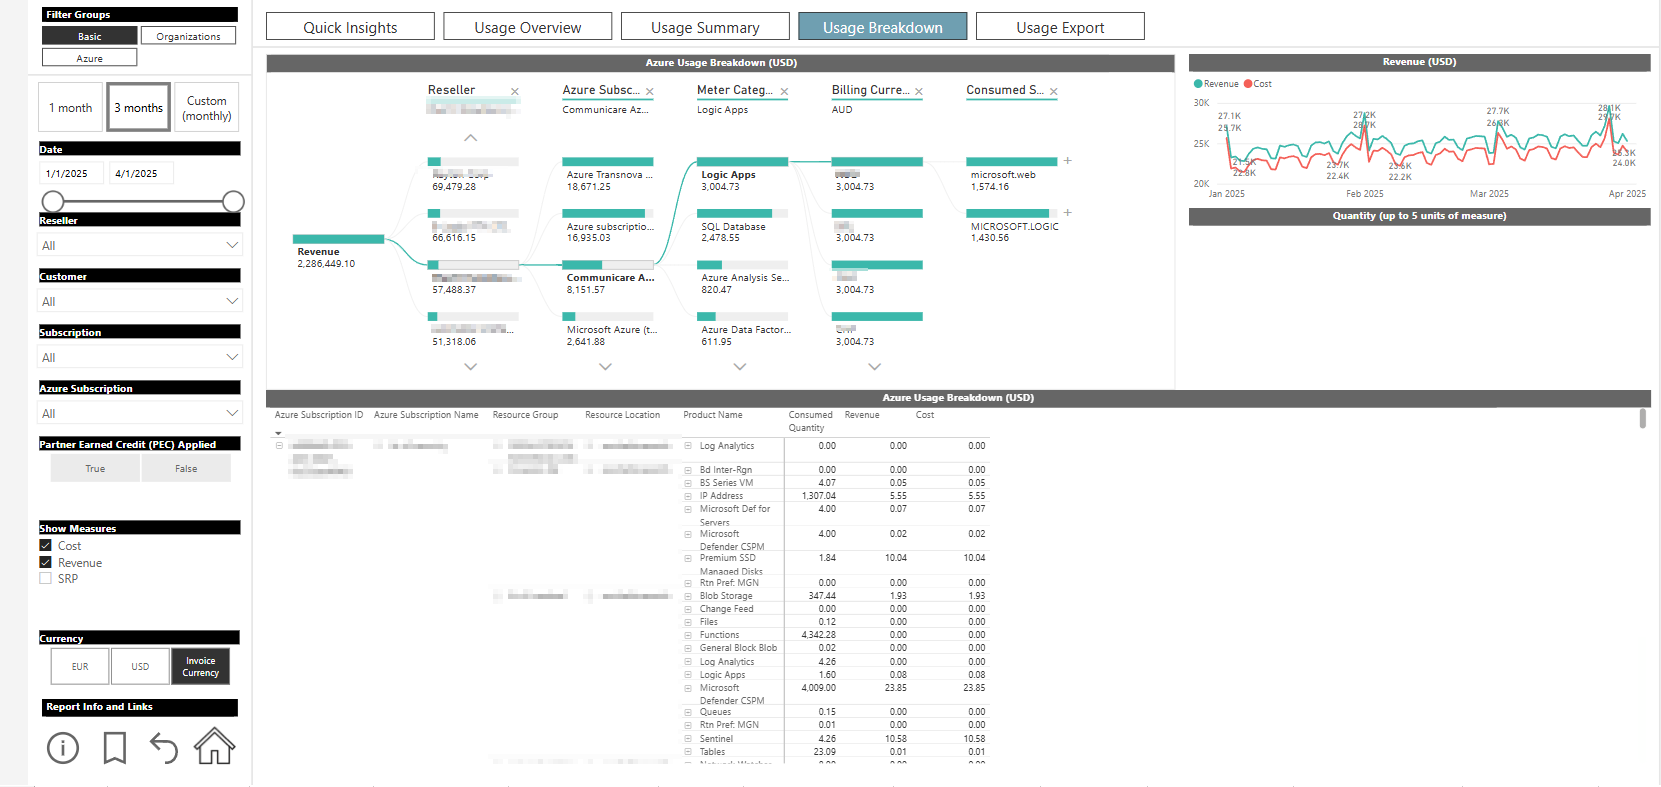This screenshot has width=1661, height=787.
Task: Remove the Meter Category level
Action: 784,91
